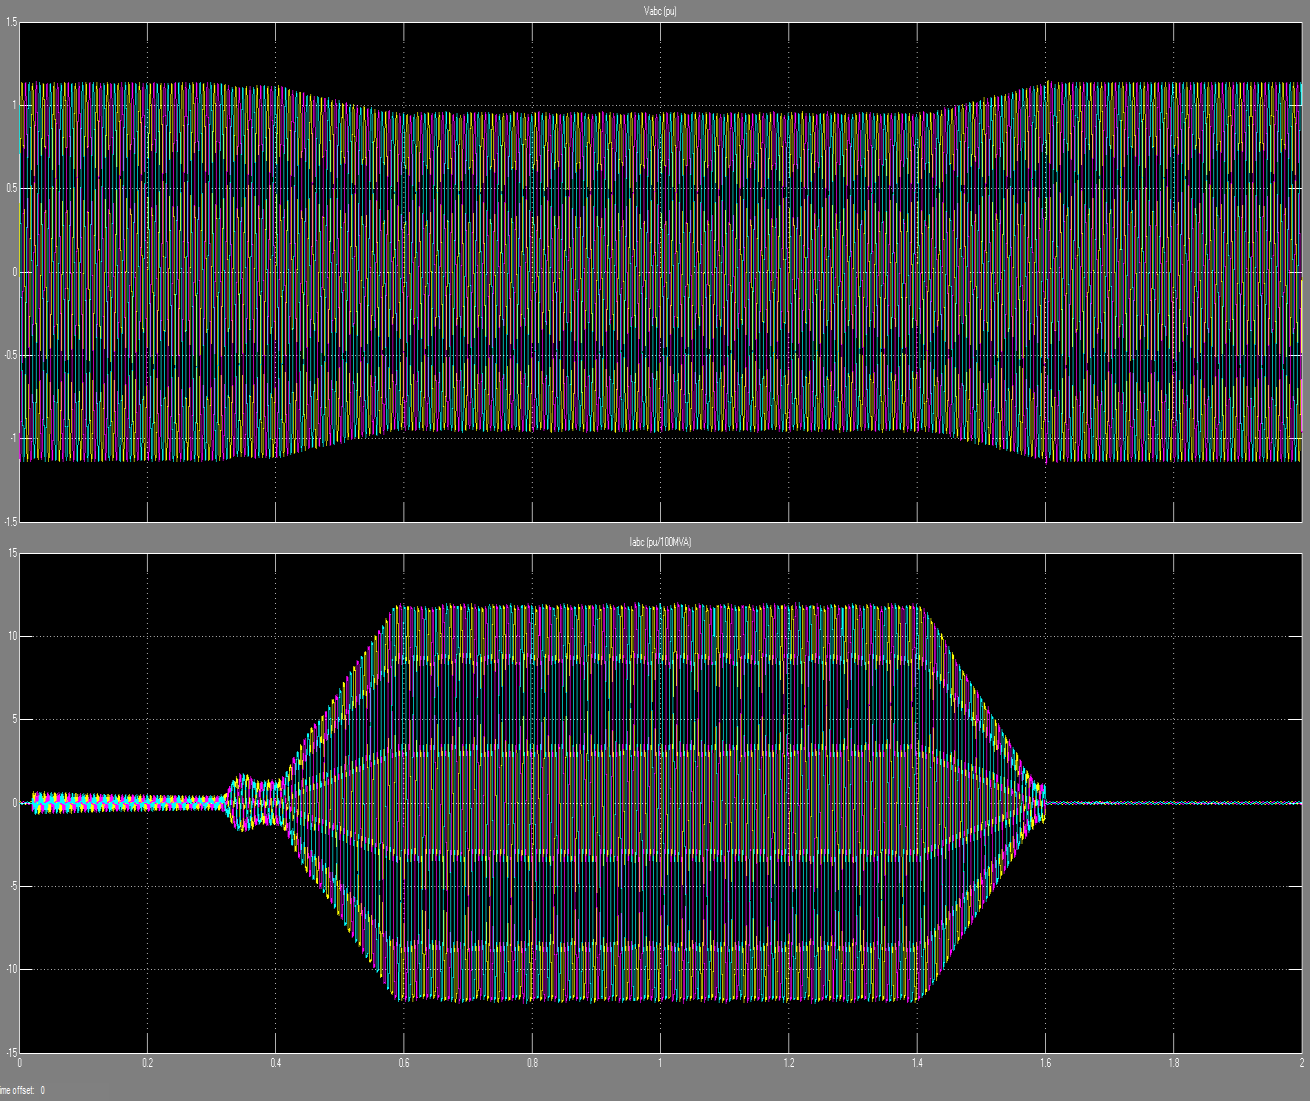The width and height of the screenshot is (1310, 1101).
Task: Click the -15 label on Iabc y-axis
Action: coord(11,1052)
